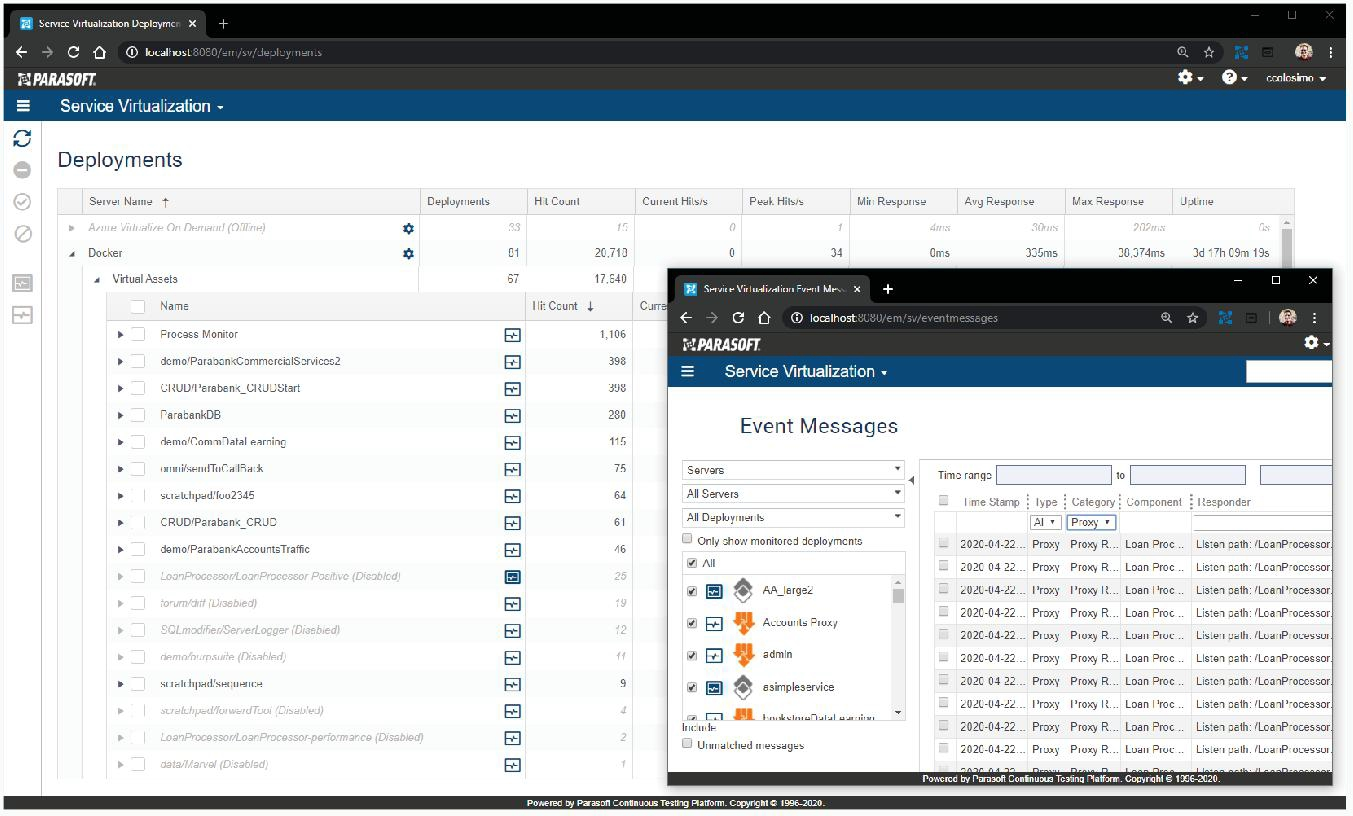Click the check circle sidebar icon

22,202
